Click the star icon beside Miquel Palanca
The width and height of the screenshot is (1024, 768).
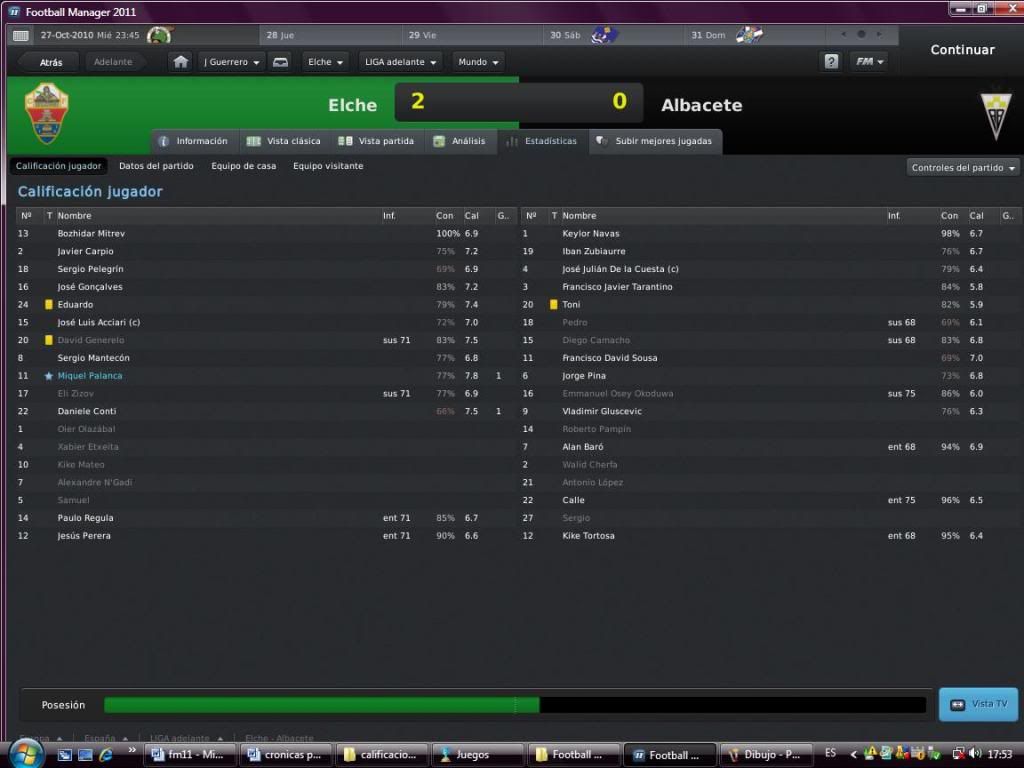tap(48, 376)
